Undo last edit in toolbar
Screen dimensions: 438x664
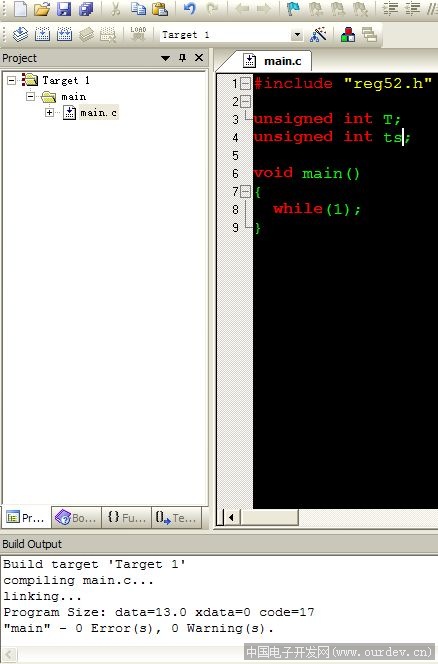pos(189,8)
